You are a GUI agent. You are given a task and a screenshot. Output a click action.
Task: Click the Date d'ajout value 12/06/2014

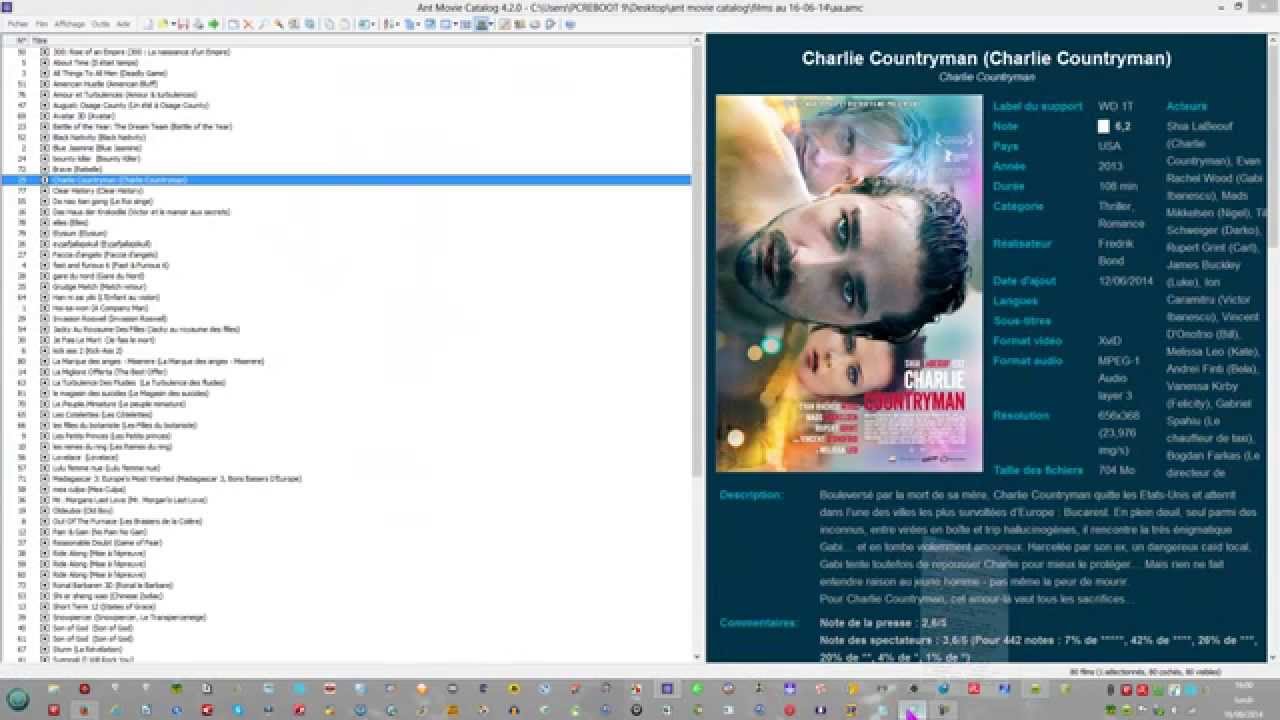click(x=1126, y=281)
